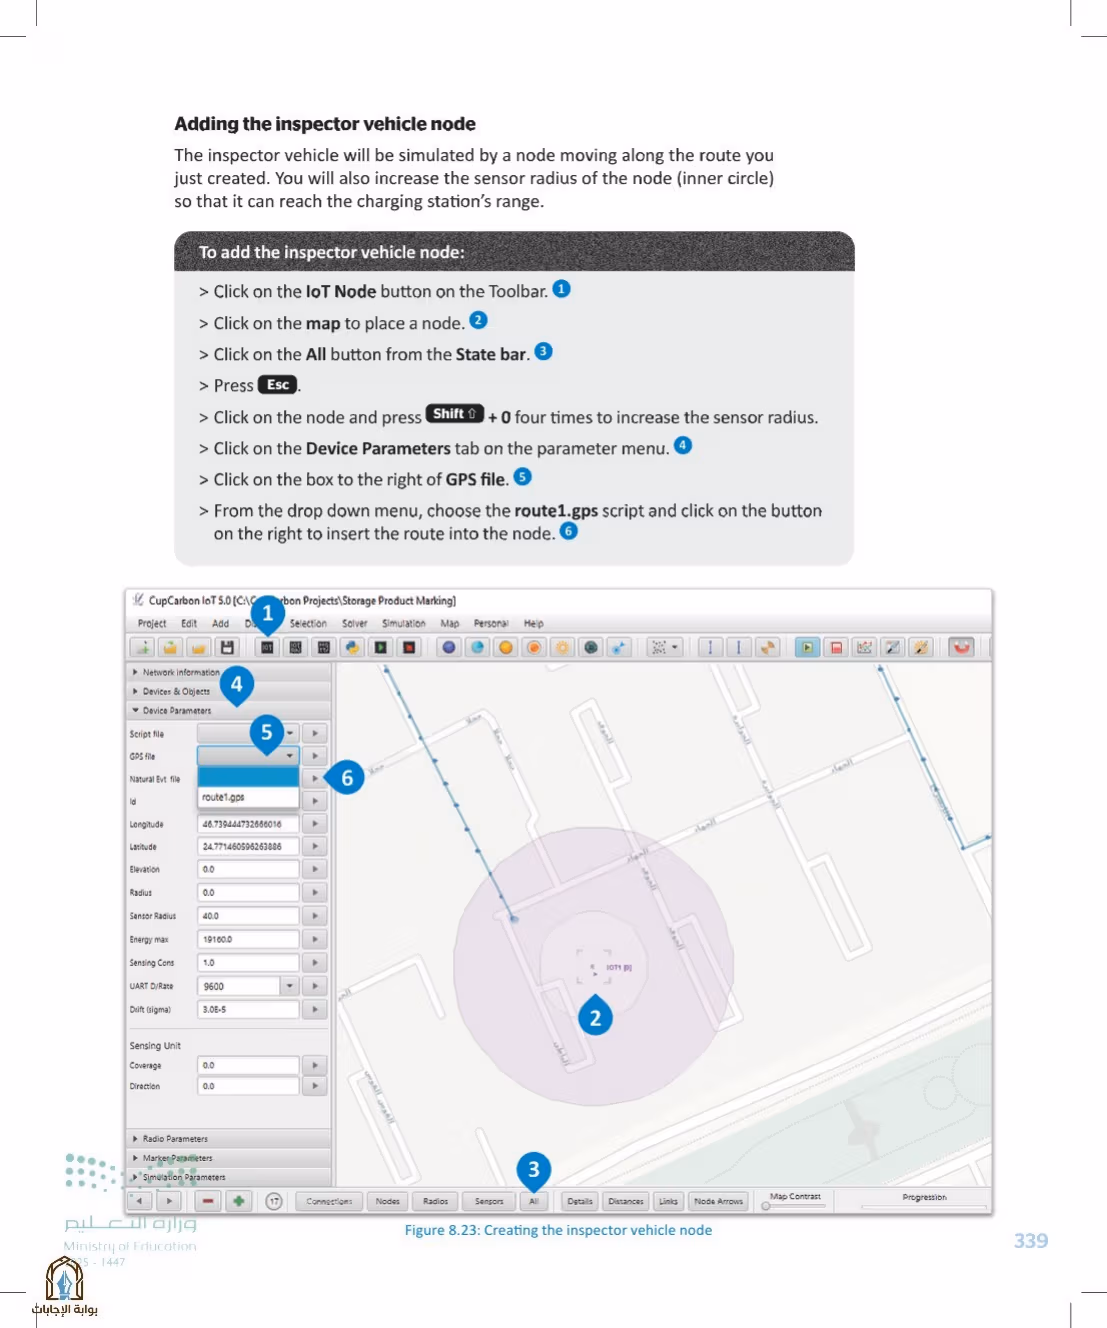Click the IoT Node button on the toolbar
1107x1328 pixels.
click(267, 647)
